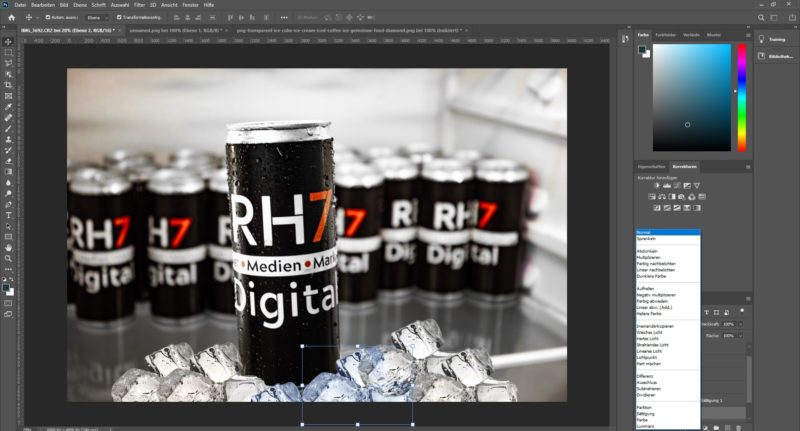This screenshot has width=800, height=431.
Task: Add a Hue/Saturation adjustment icon
Action: click(652, 196)
